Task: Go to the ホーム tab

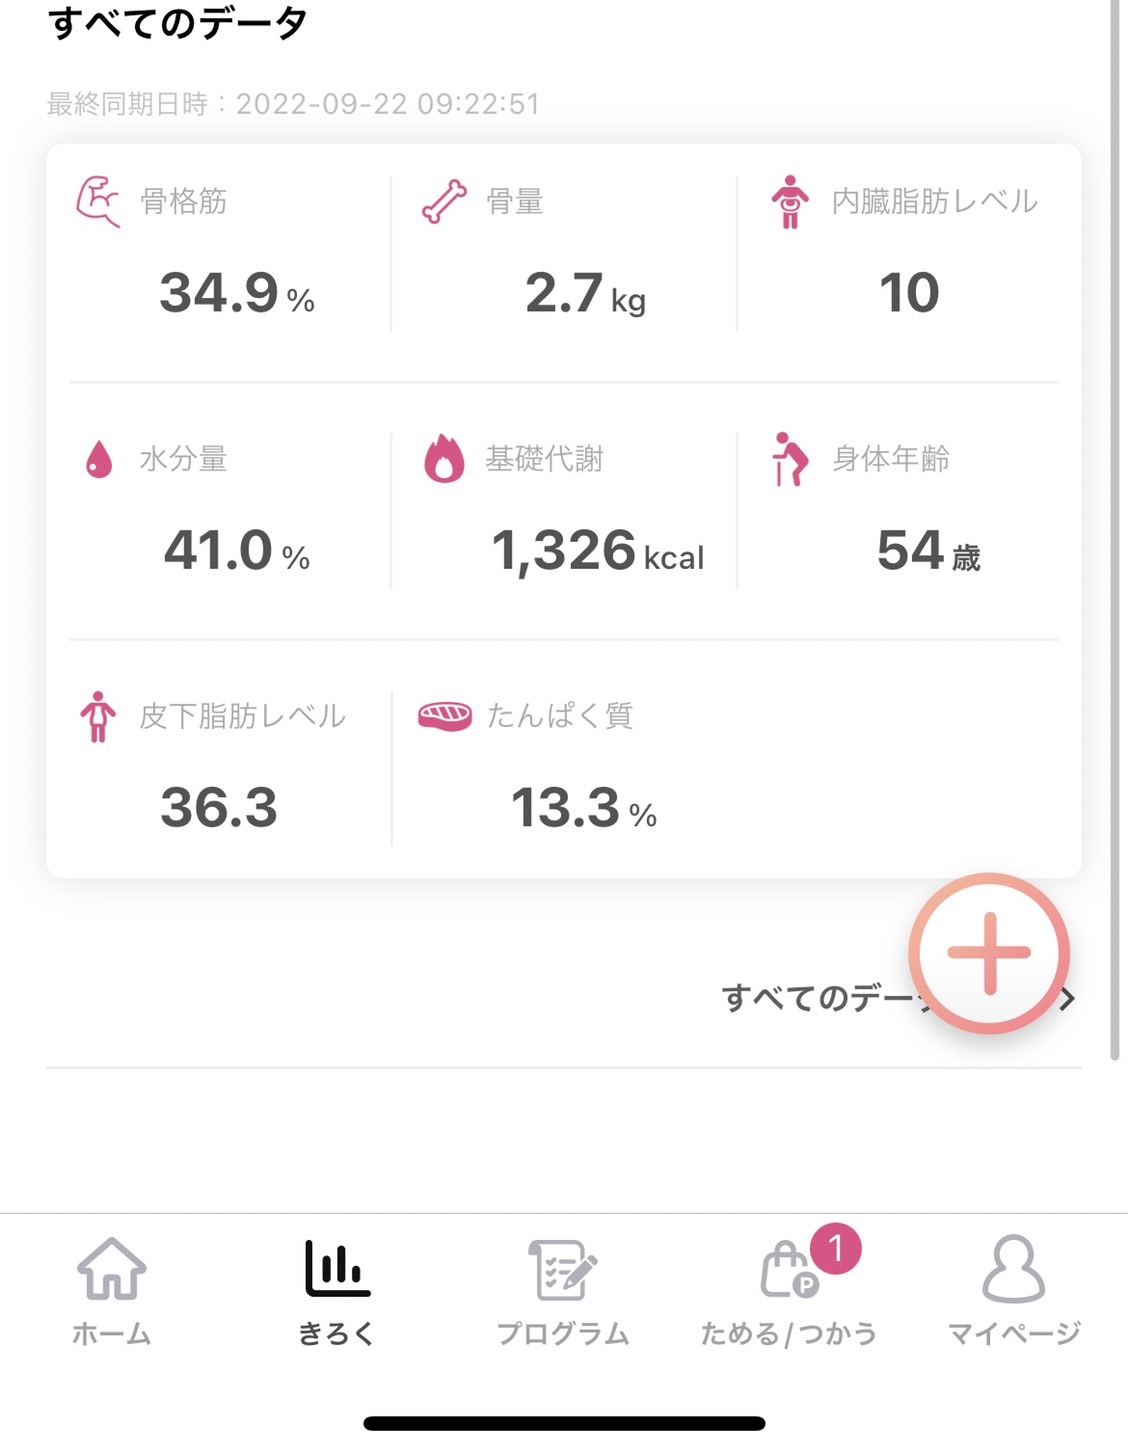Action: [x=112, y=1292]
